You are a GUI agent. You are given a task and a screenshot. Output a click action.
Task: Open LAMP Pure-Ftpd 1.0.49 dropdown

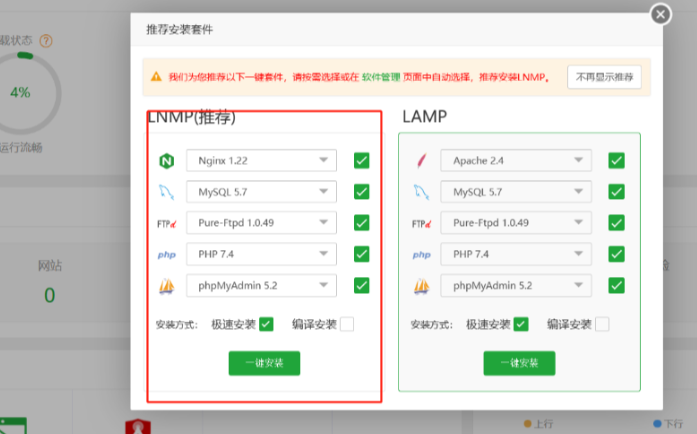(x=516, y=223)
